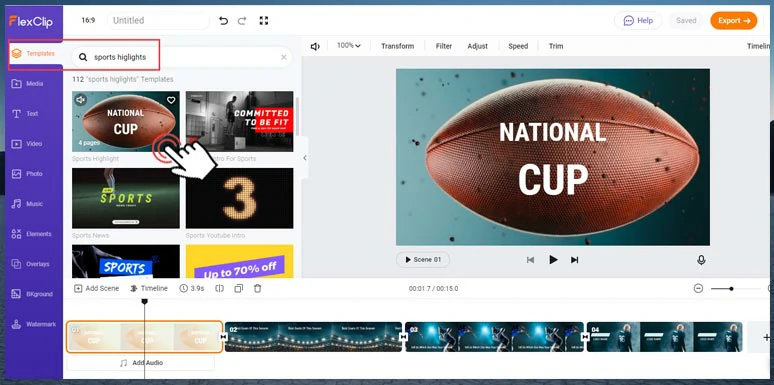Click the duplicate scene icon
Image resolution: width=774 pixels, height=385 pixels.
[239, 288]
